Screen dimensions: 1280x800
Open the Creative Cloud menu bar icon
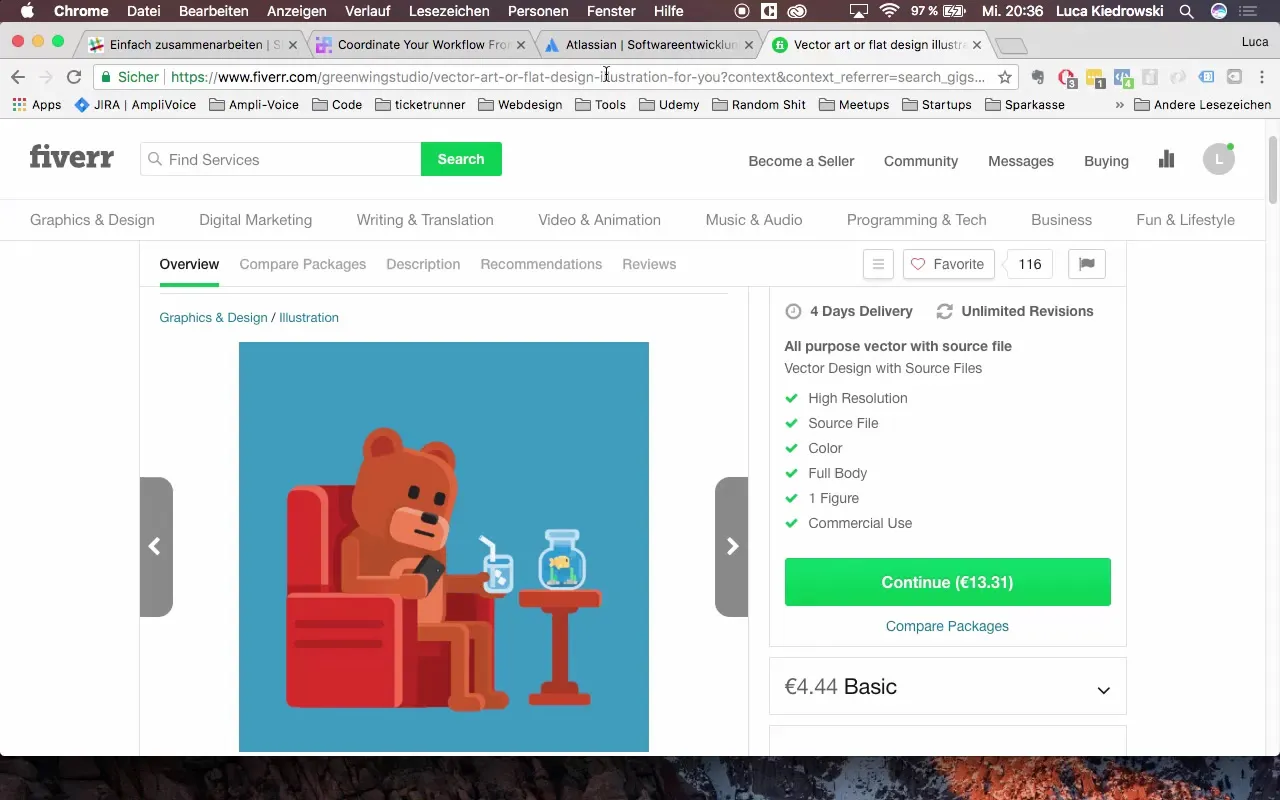798,11
